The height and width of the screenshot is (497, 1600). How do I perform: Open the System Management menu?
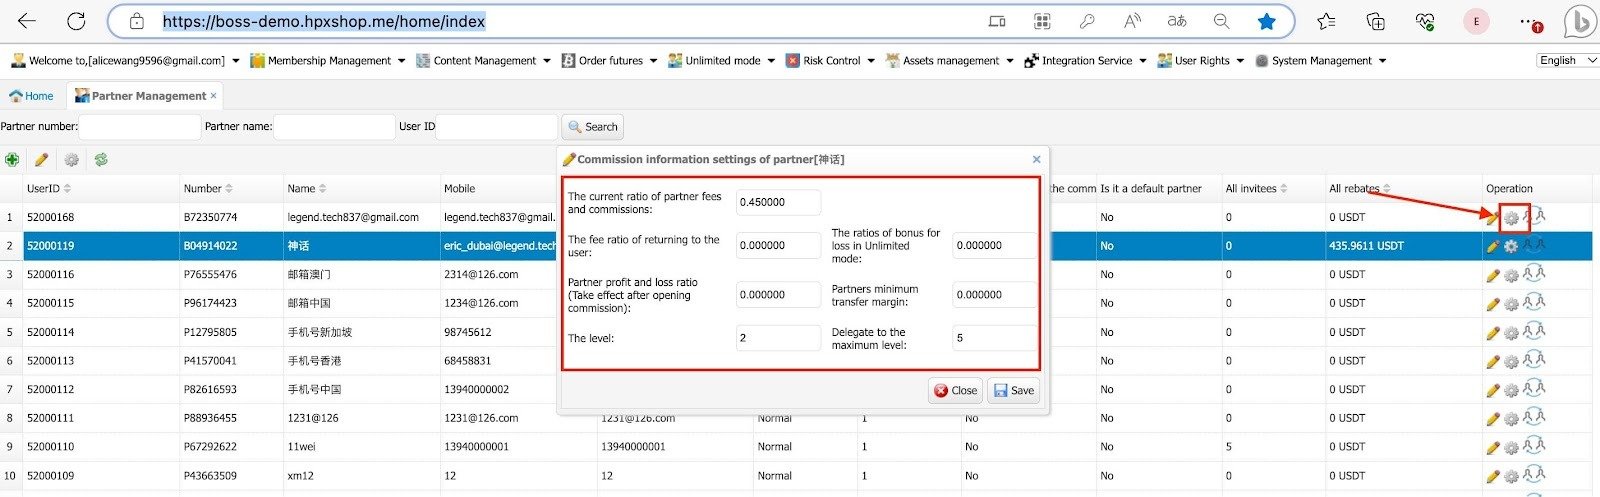[1321, 61]
